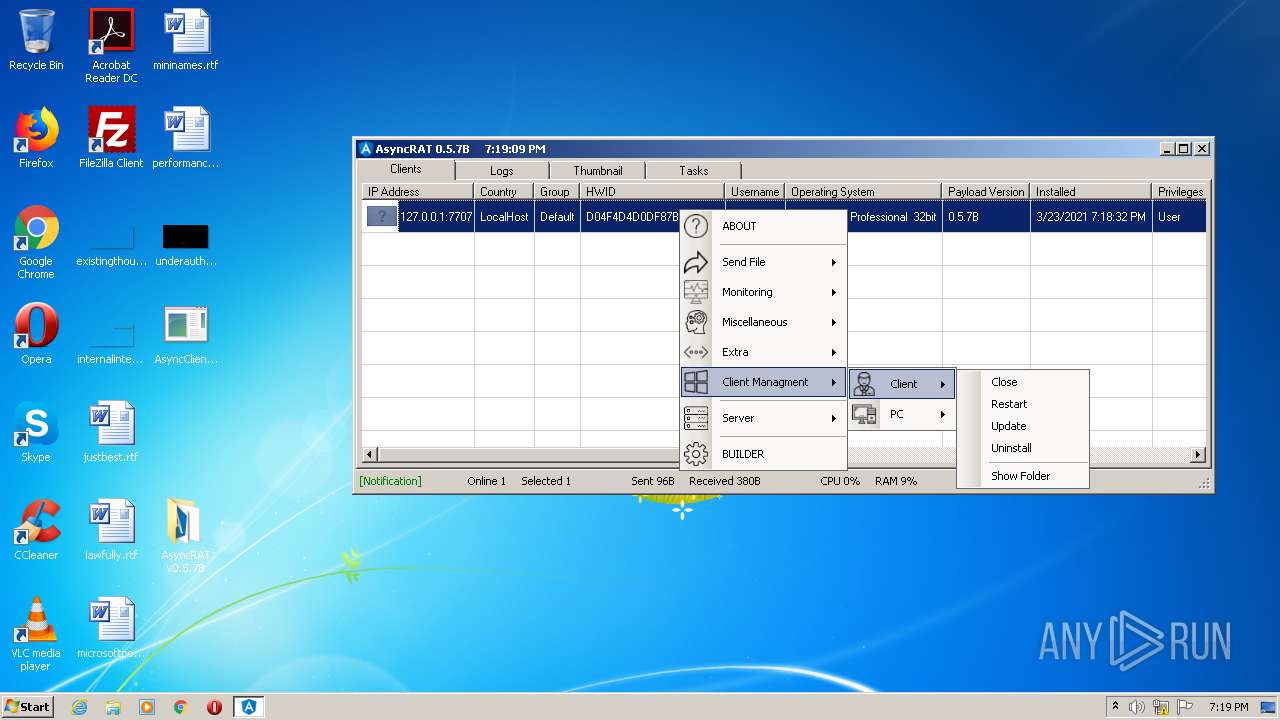
Task: Switch to the Logs tab
Action: coord(502,171)
